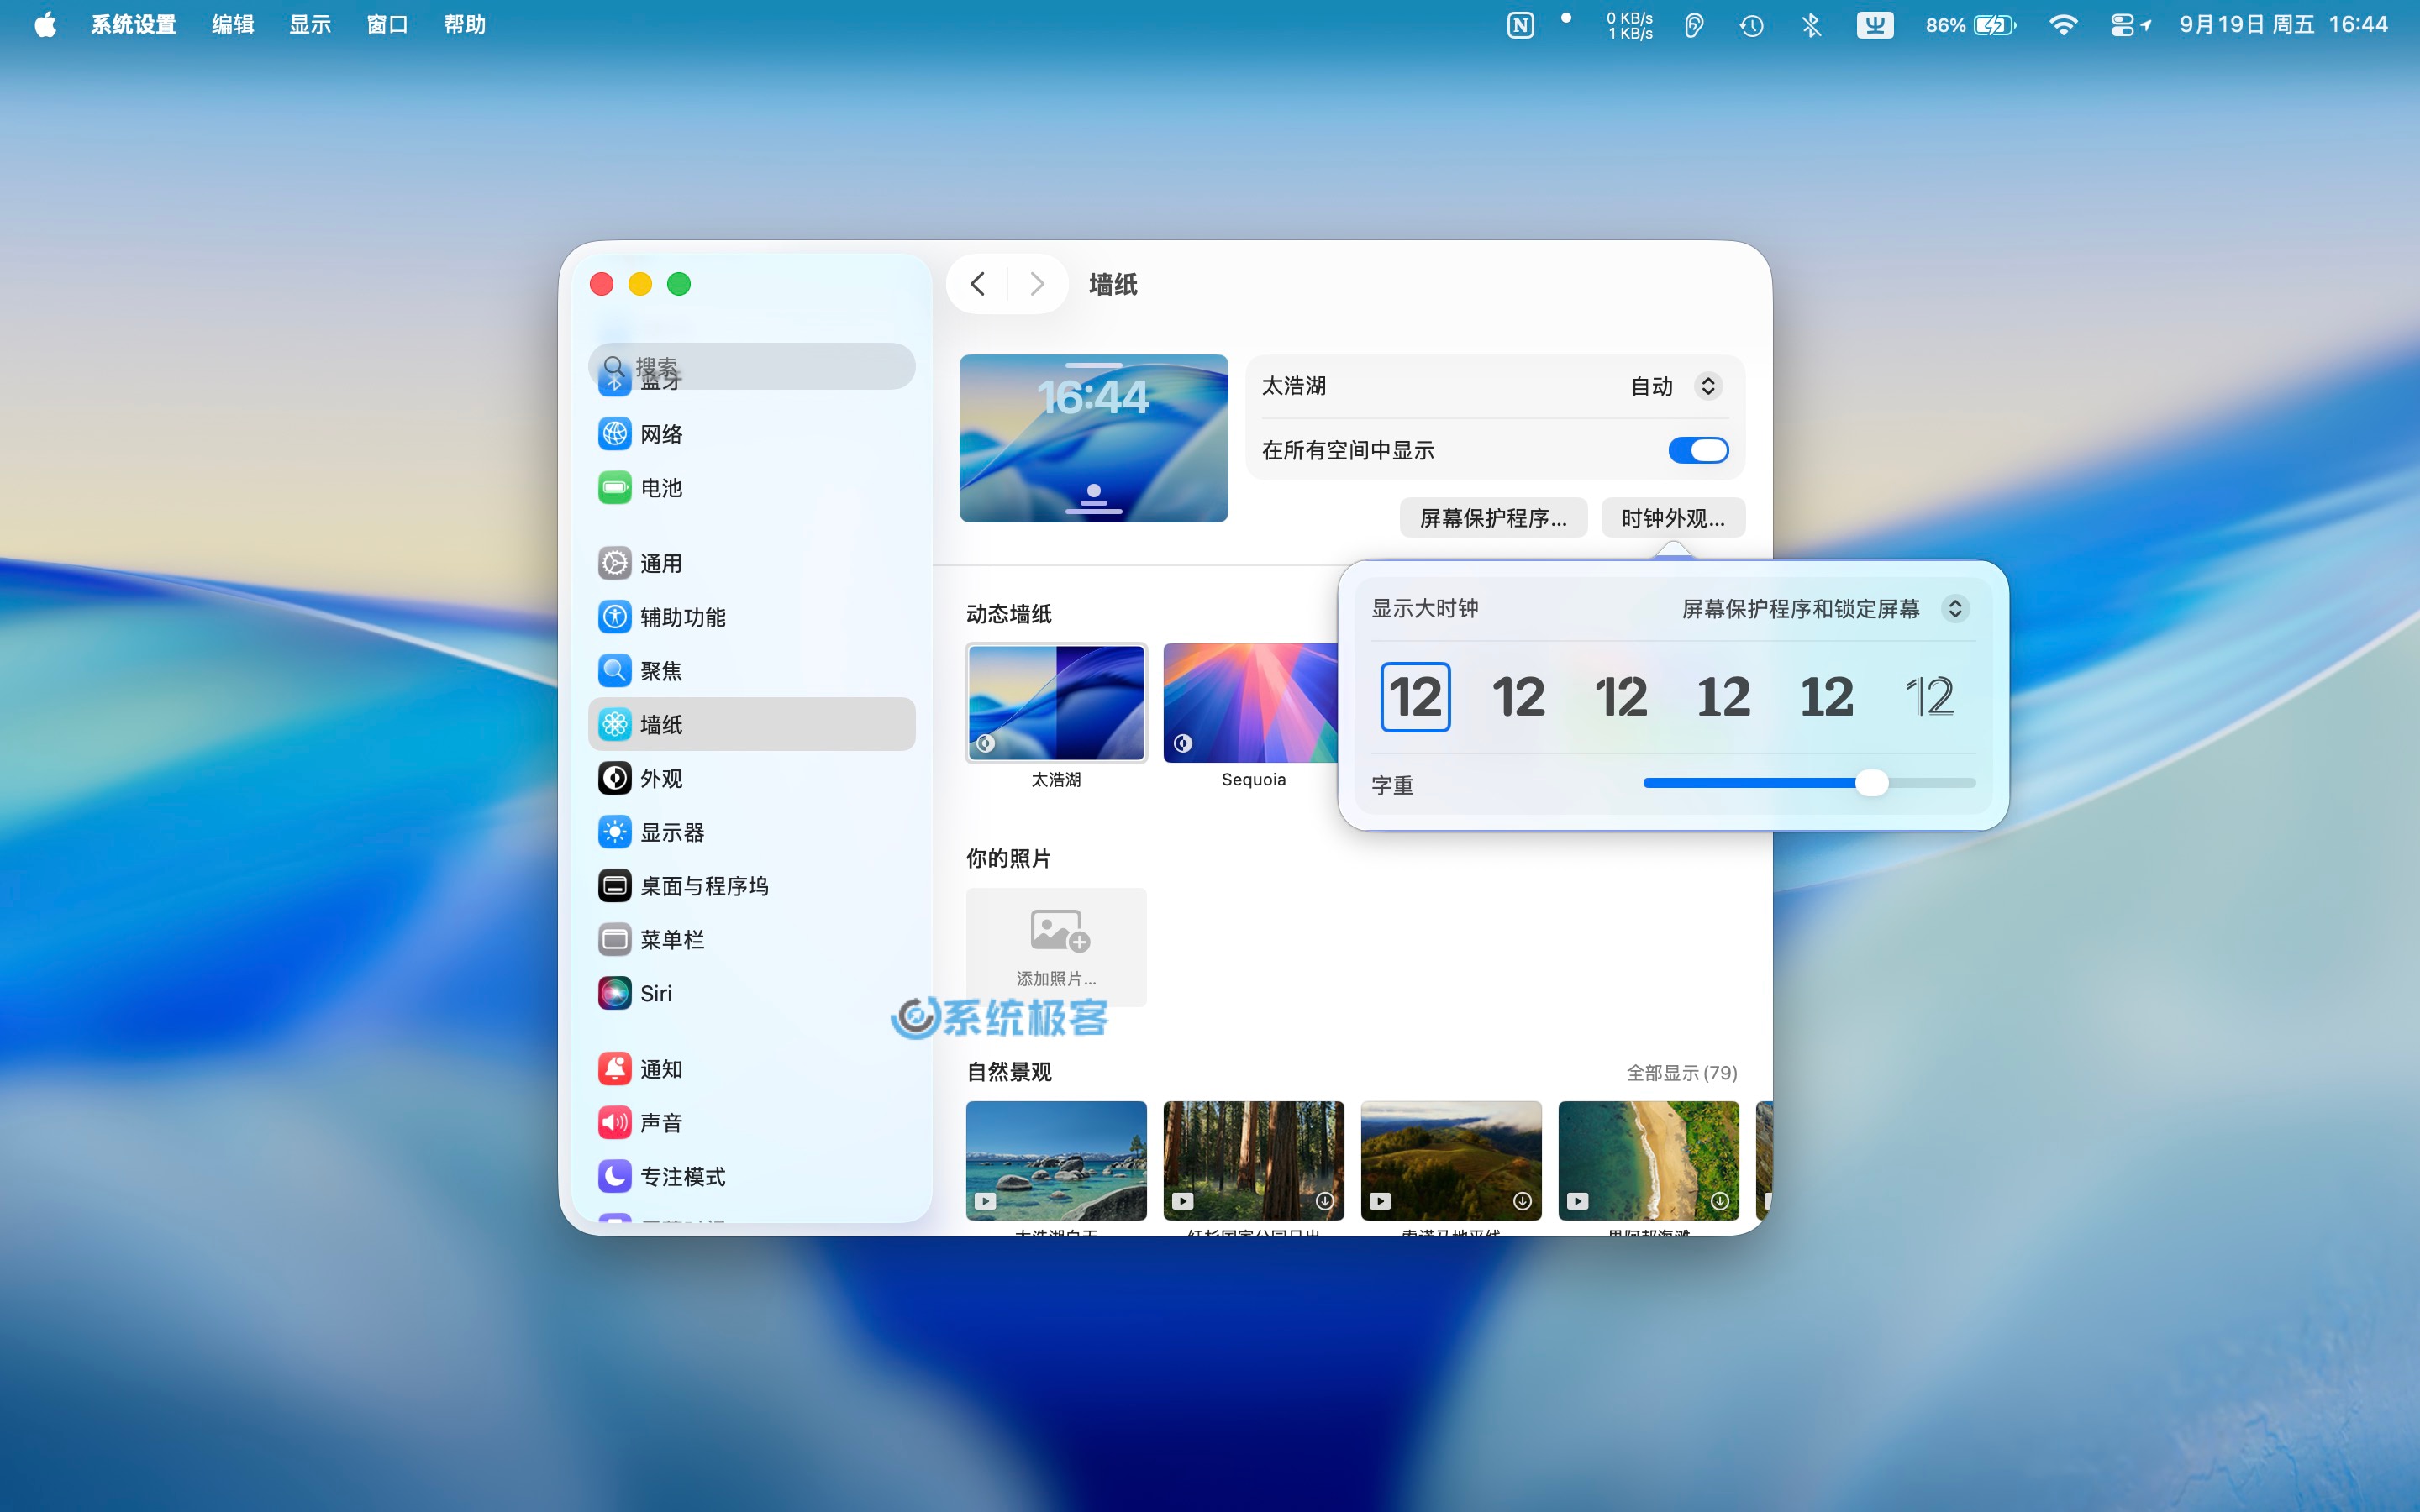Select the beach coastline landscape thumbnail
This screenshot has height=1512, width=2420.
1648,1161
